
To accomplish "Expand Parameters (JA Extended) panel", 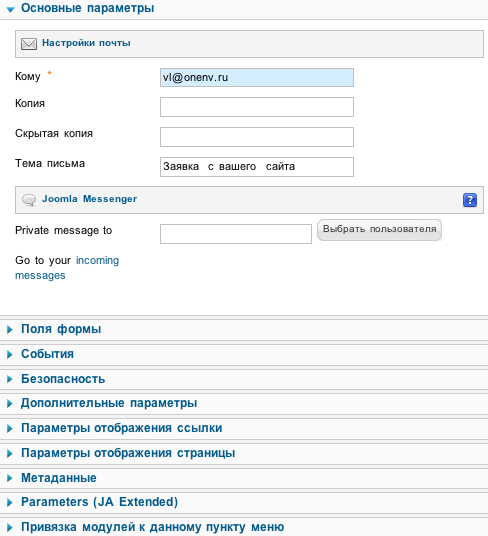I will pos(244,502).
